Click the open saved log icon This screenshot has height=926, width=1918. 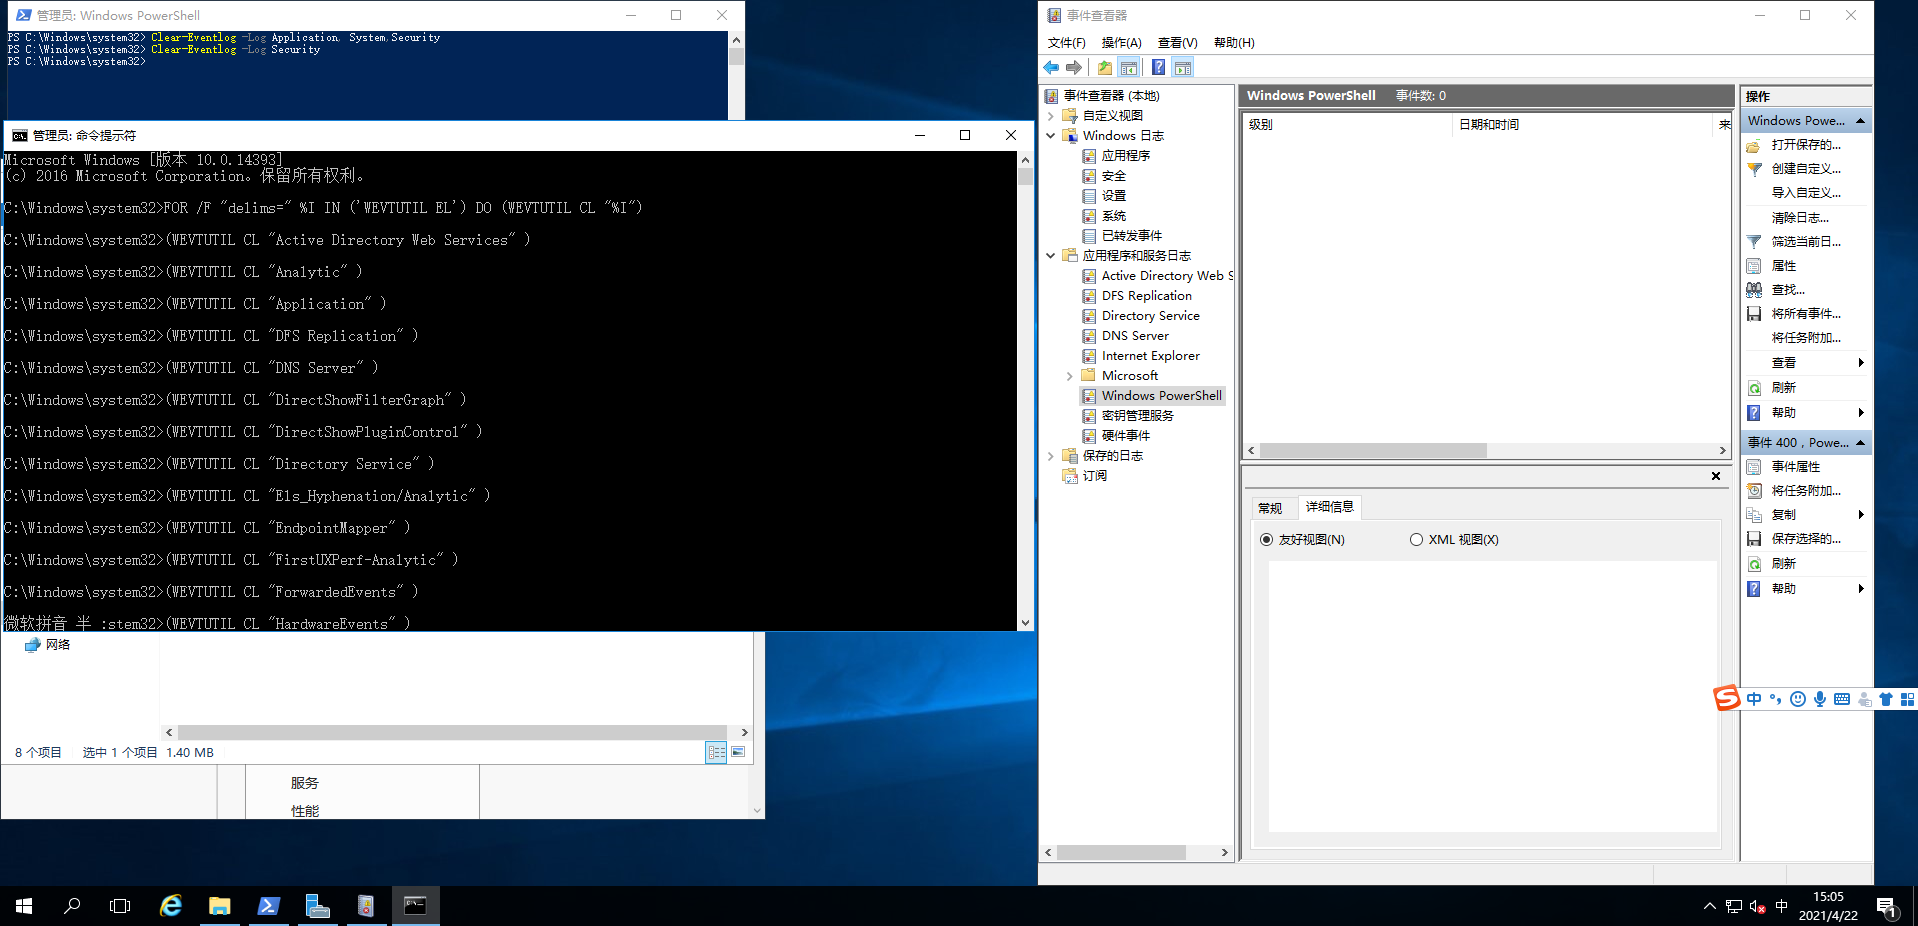pyautogui.click(x=1754, y=145)
